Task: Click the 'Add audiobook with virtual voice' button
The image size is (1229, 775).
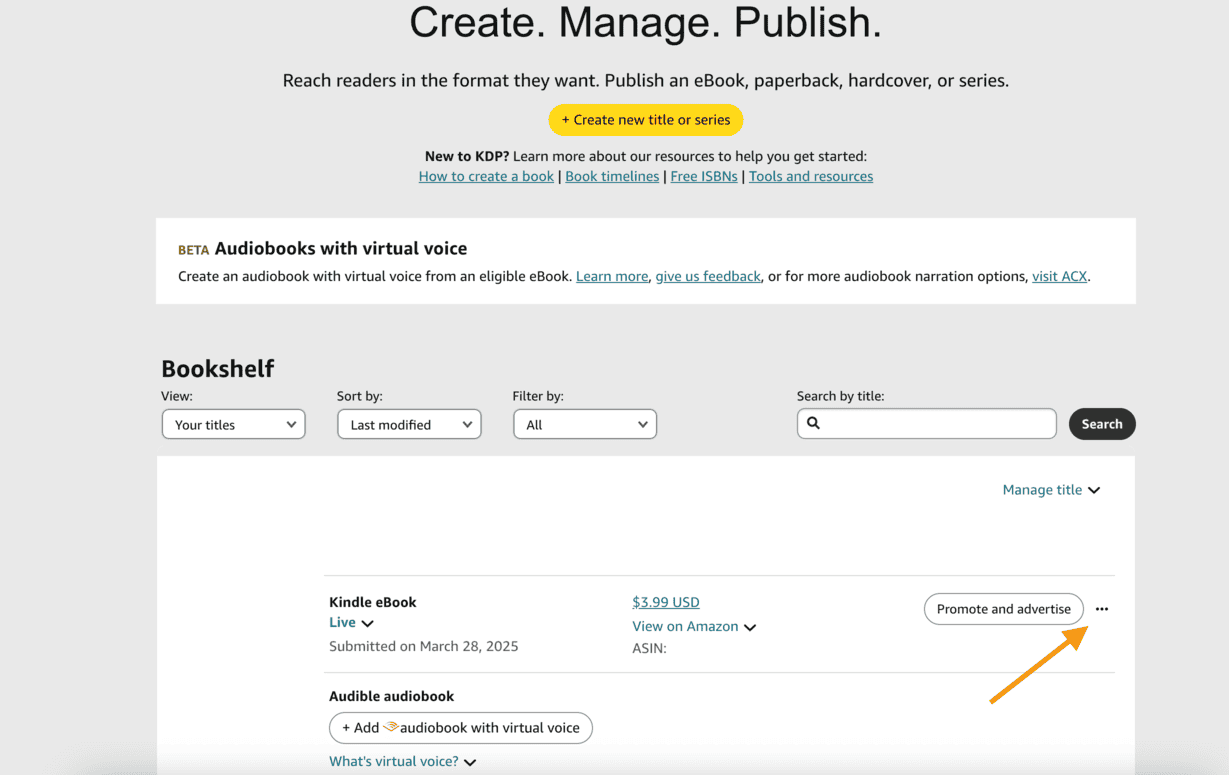Action: click(460, 728)
